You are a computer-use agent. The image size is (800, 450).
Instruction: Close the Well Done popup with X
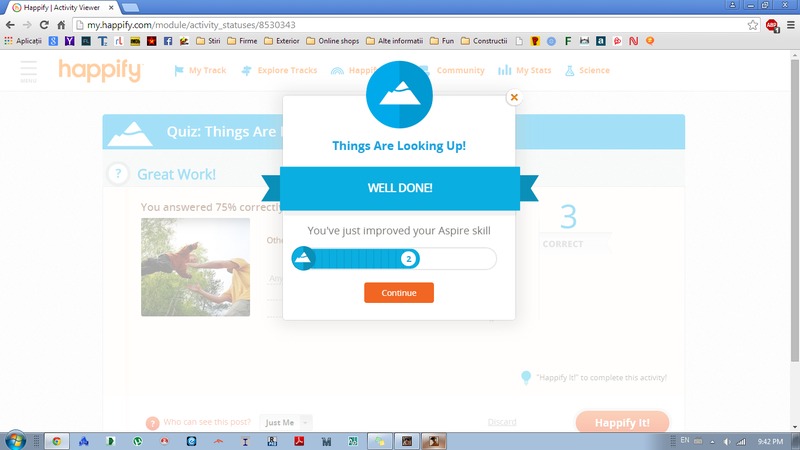(x=514, y=97)
